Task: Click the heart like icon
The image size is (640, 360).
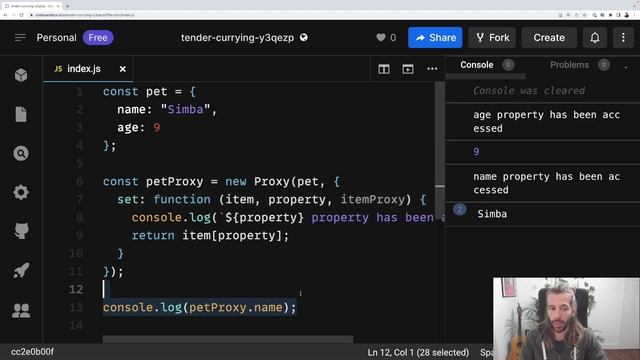Action: tap(380, 38)
